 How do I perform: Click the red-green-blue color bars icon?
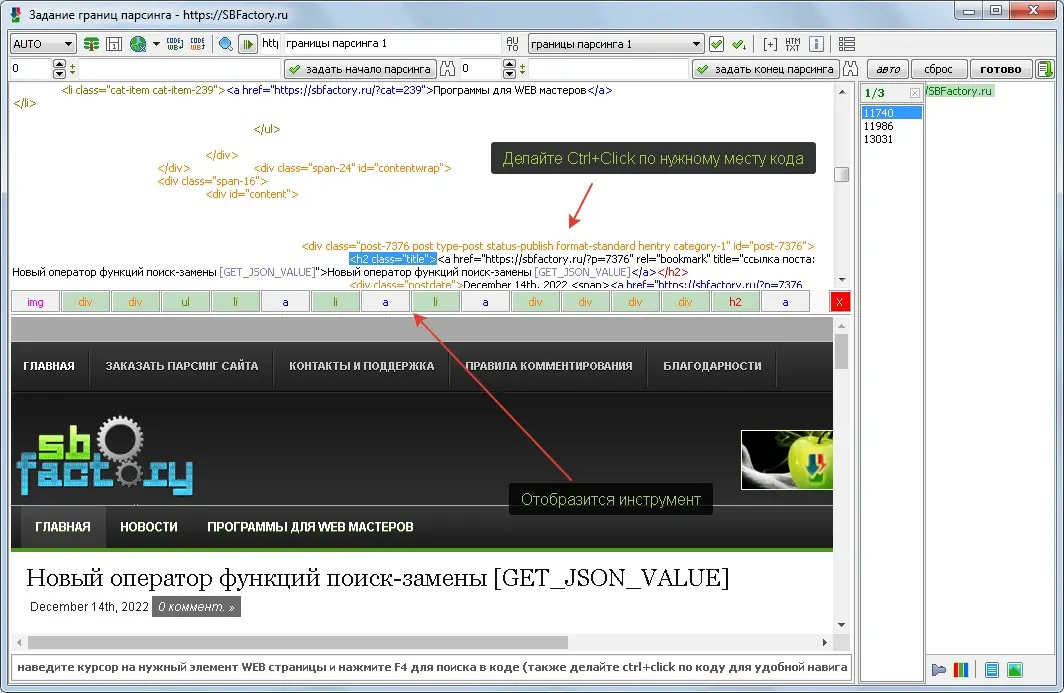(x=961, y=670)
